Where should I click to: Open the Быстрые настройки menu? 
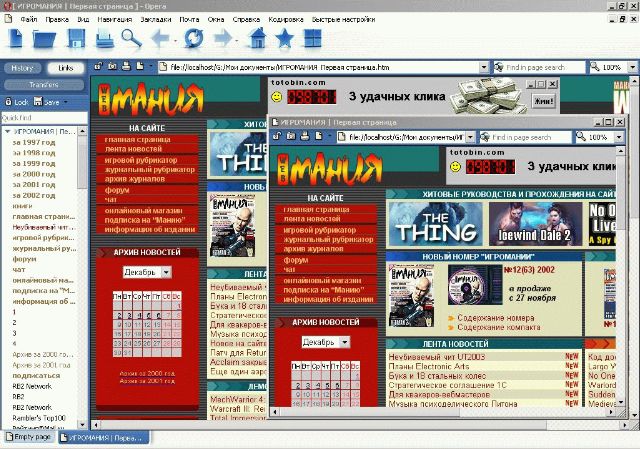click(x=343, y=19)
